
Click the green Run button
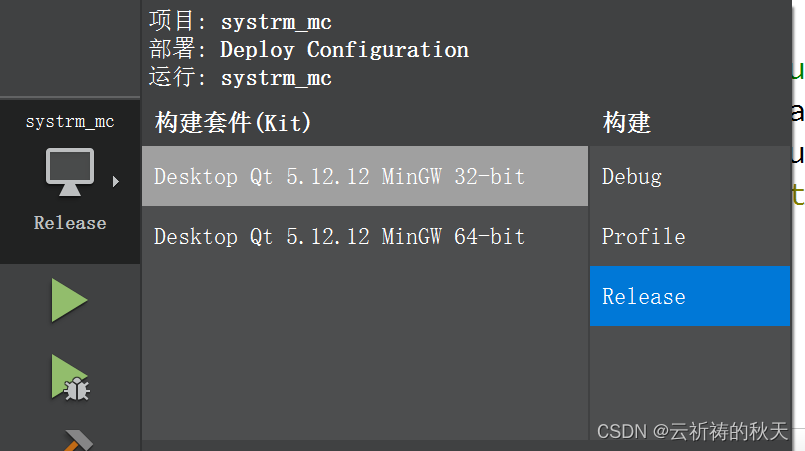(x=69, y=300)
